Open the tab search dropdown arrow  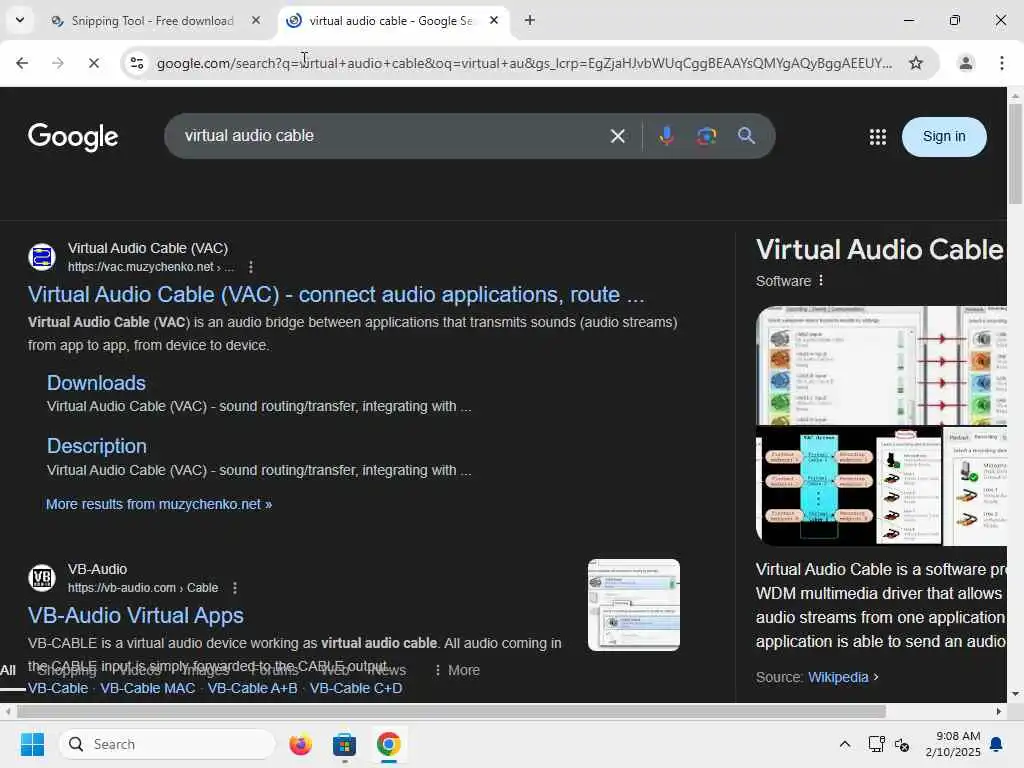(x=20, y=20)
